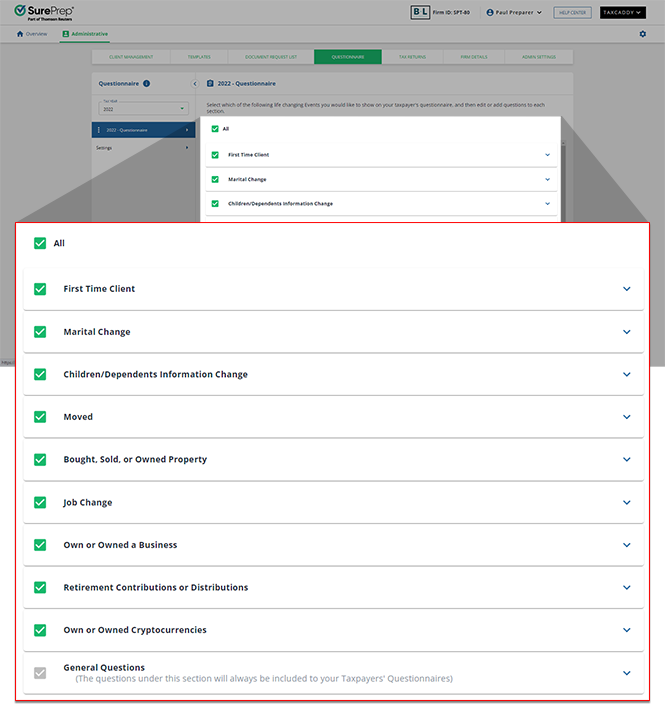Click the Paul Preparer user avatar icon
The height and width of the screenshot is (707, 665).
tap(490, 13)
